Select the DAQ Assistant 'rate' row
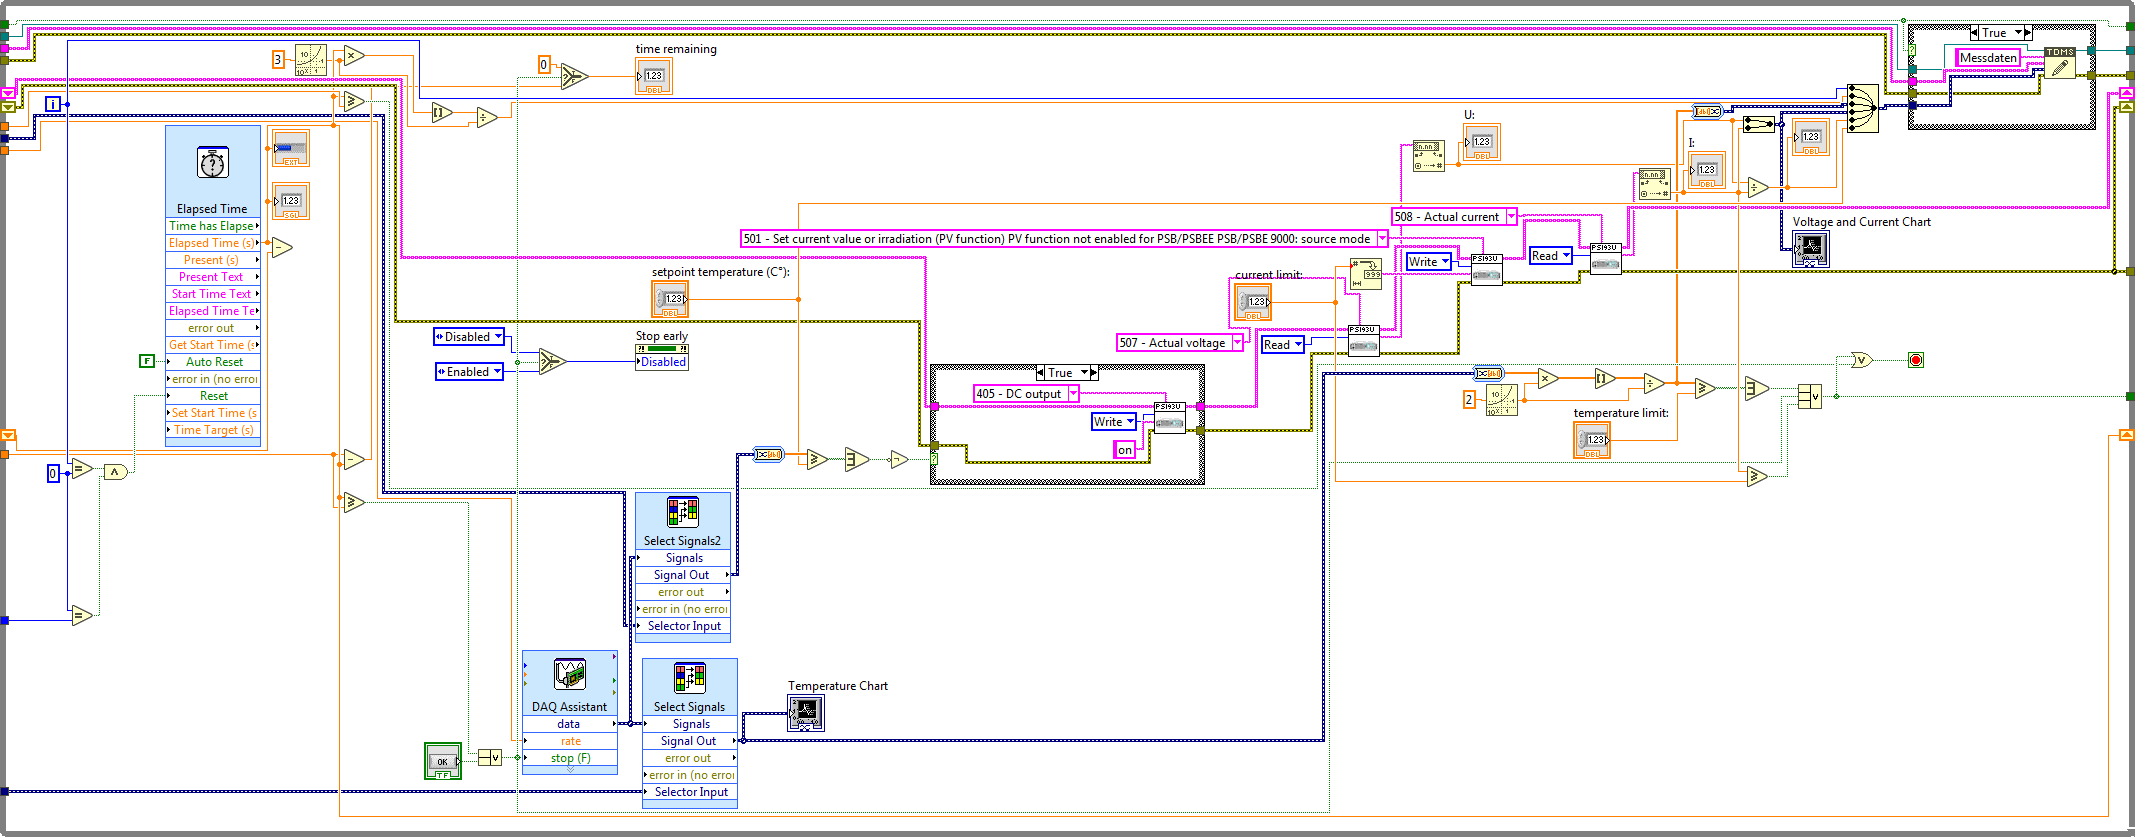2135x837 pixels. (570, 741)
